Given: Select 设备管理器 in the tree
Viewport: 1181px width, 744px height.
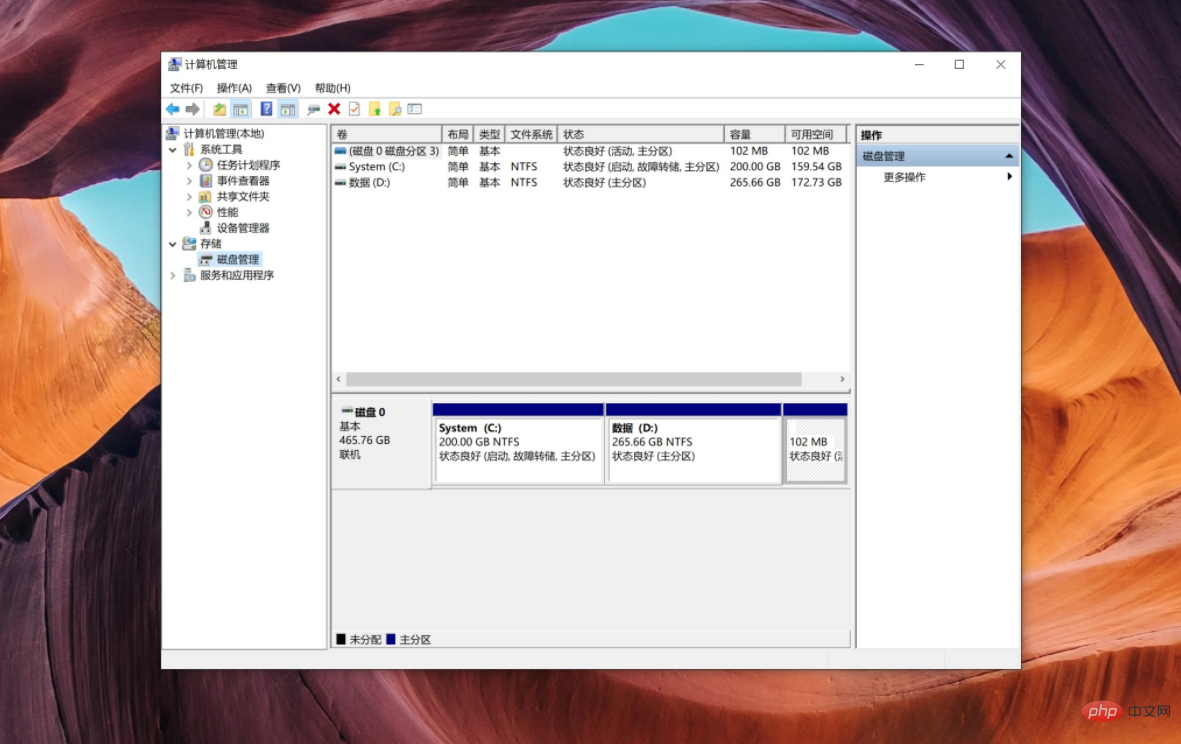Looking at the screenshot, I should [x=243, y=228].
